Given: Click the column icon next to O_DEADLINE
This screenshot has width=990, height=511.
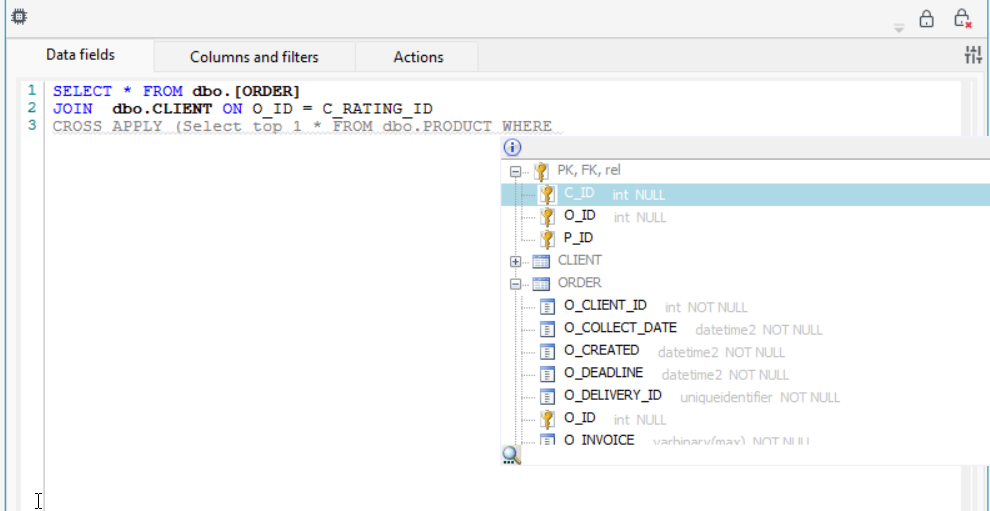Looking at the screenshot, I should coord(547,375).
